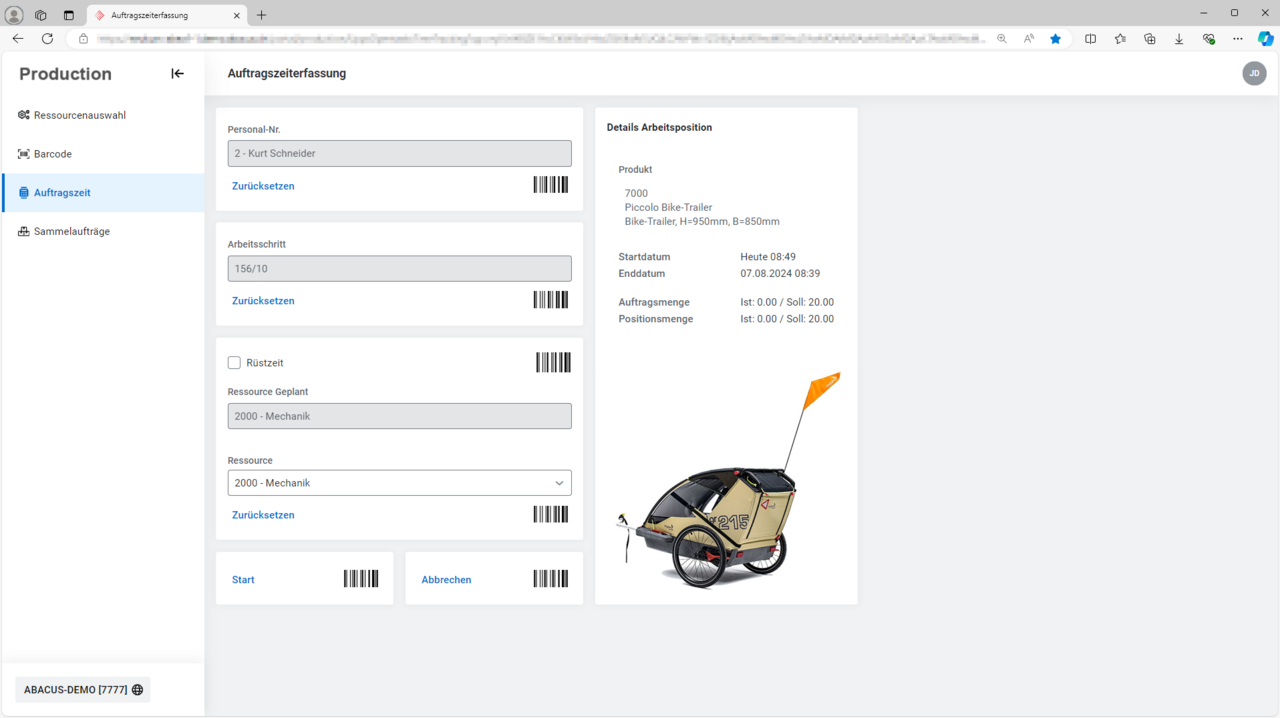Click the Abbrechen button

446,580
